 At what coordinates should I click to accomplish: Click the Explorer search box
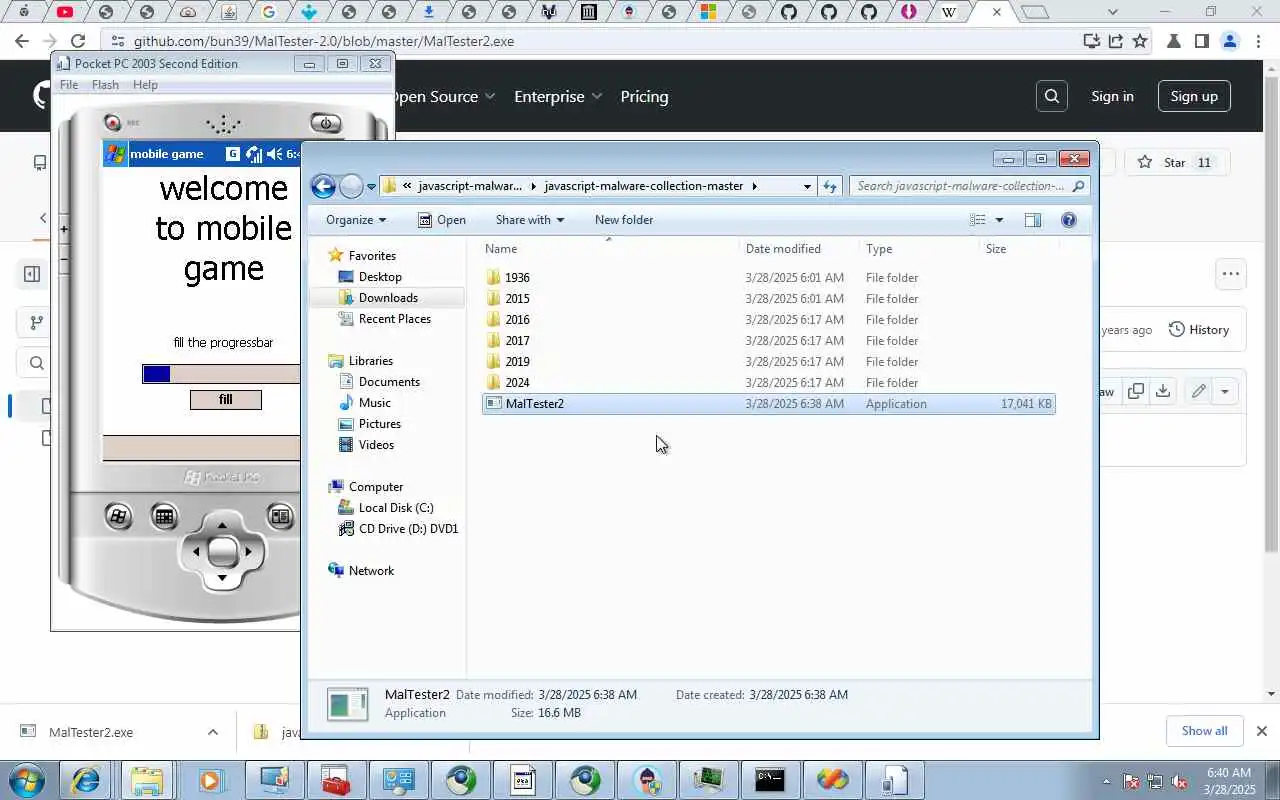968,186
